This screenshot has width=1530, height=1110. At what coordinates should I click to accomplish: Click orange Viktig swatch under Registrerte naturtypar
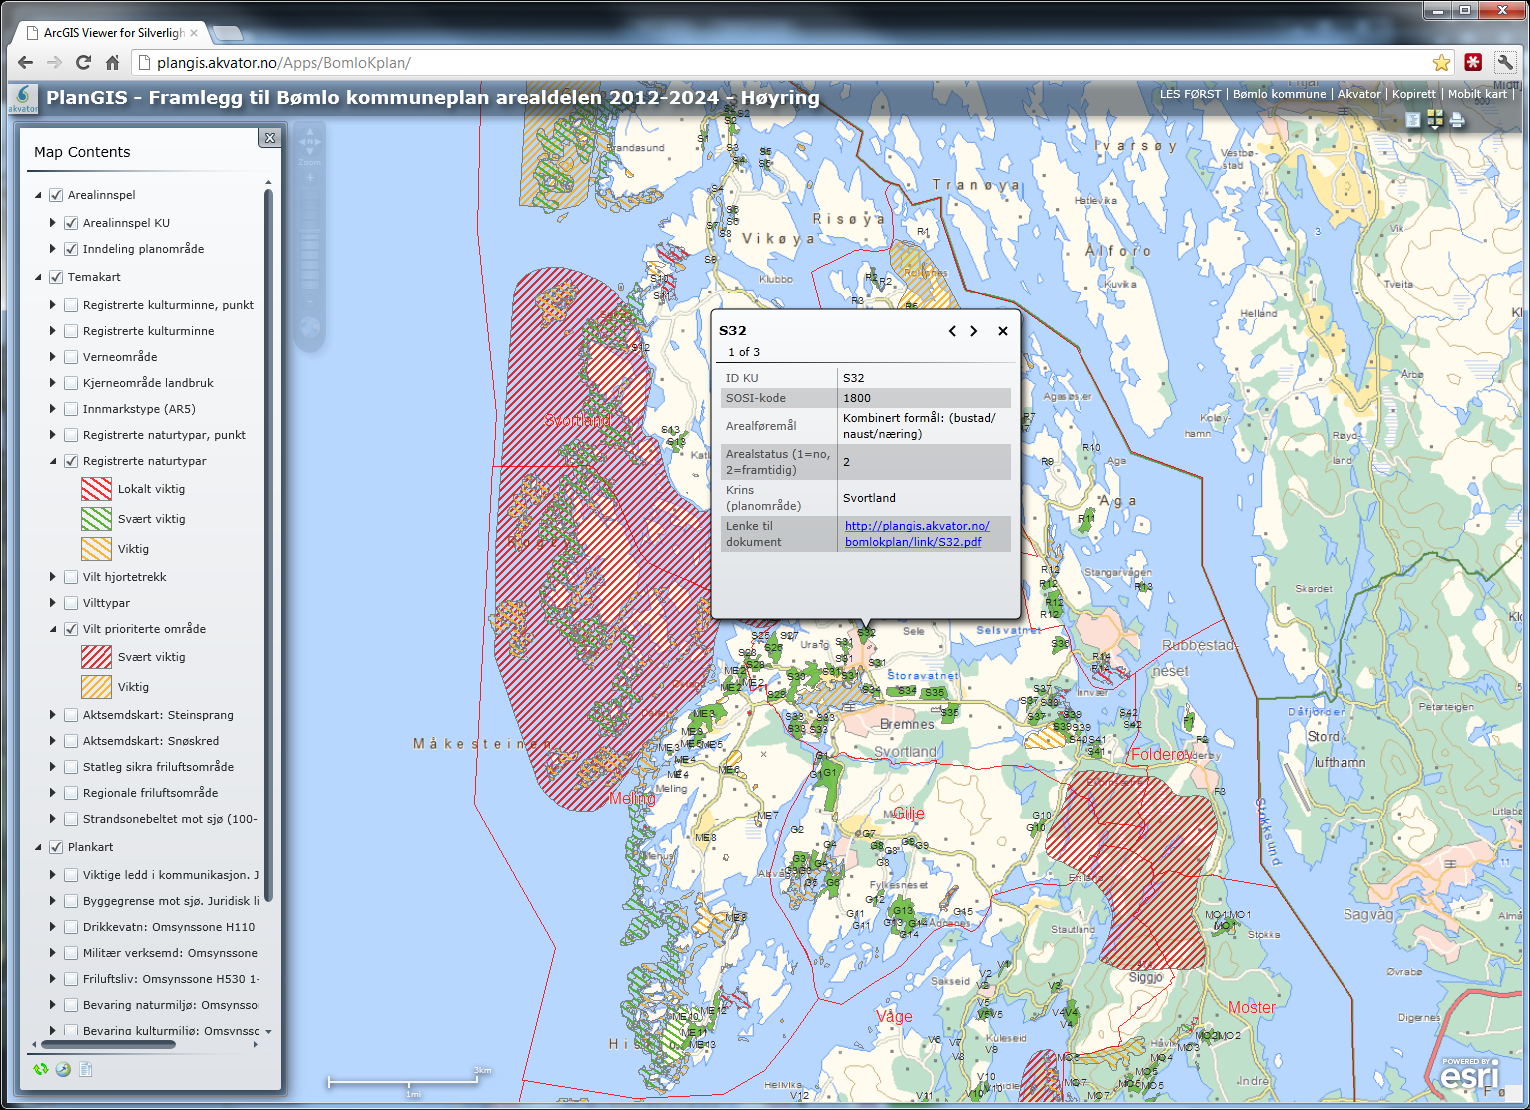(x=96, y=549)
